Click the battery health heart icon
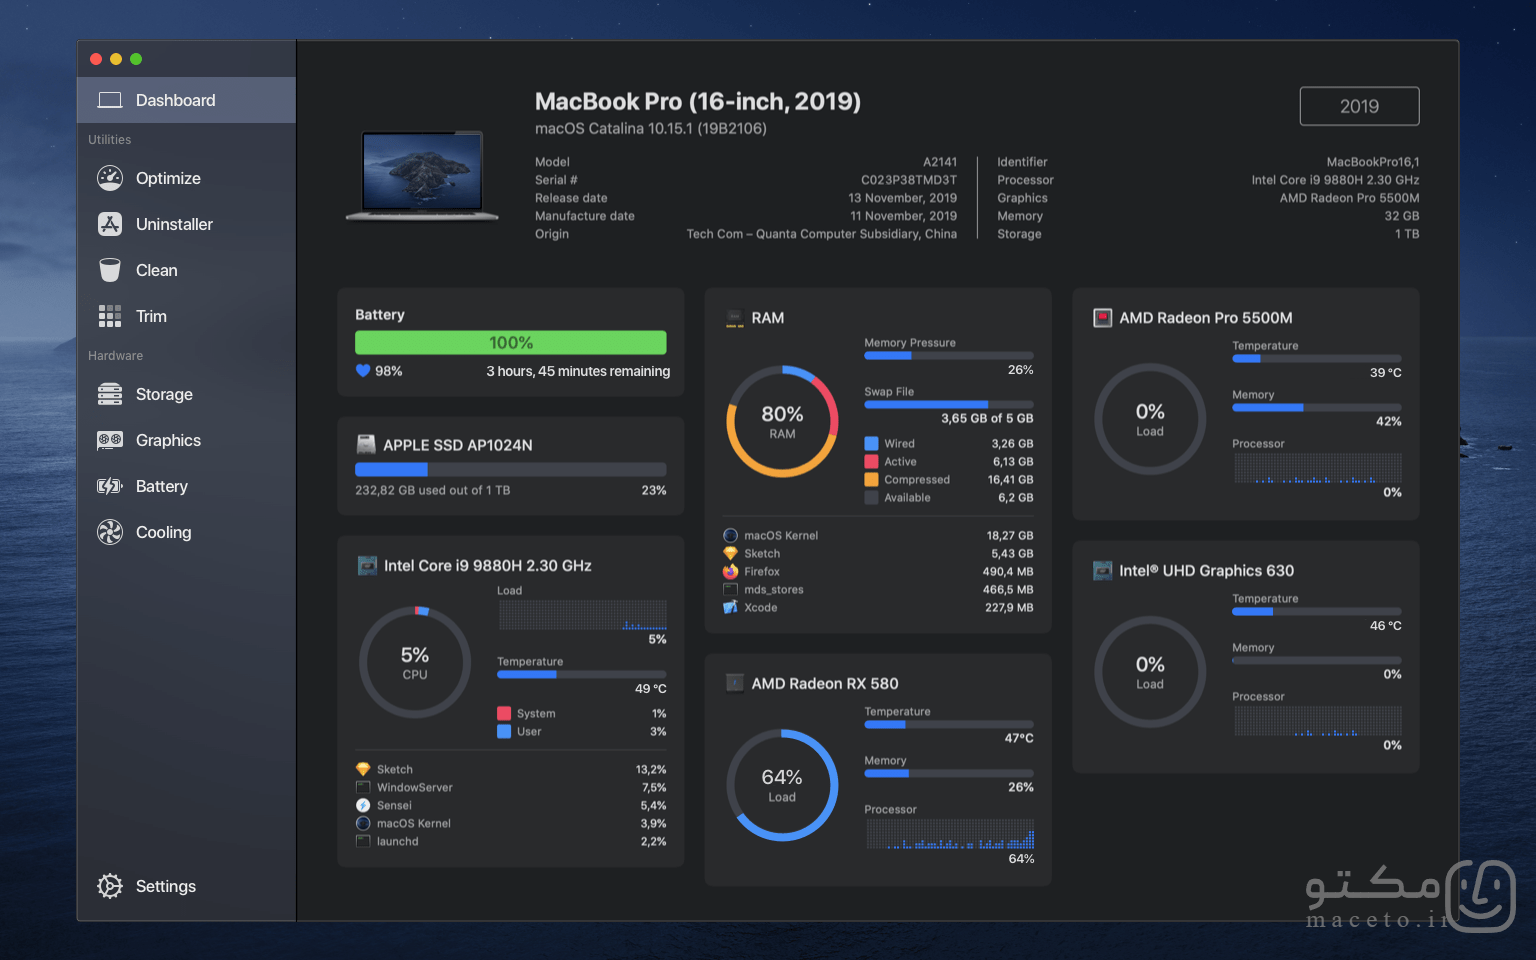The width and height of the screenshot is (1536, 960). pos(363,371)
